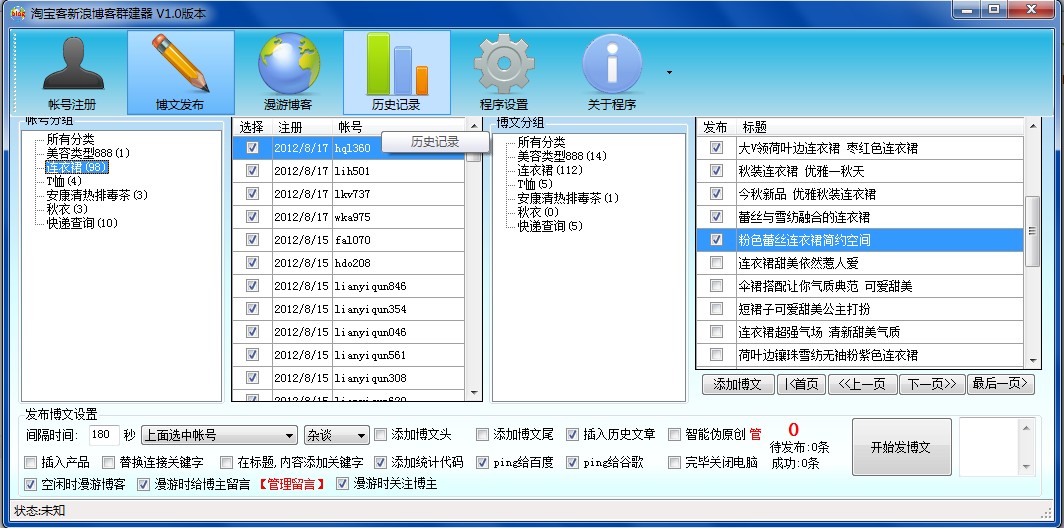Toggle the checkbox for account wka975
The width and height of the screenshot is (1064, 528).
(x=252, y=216)
